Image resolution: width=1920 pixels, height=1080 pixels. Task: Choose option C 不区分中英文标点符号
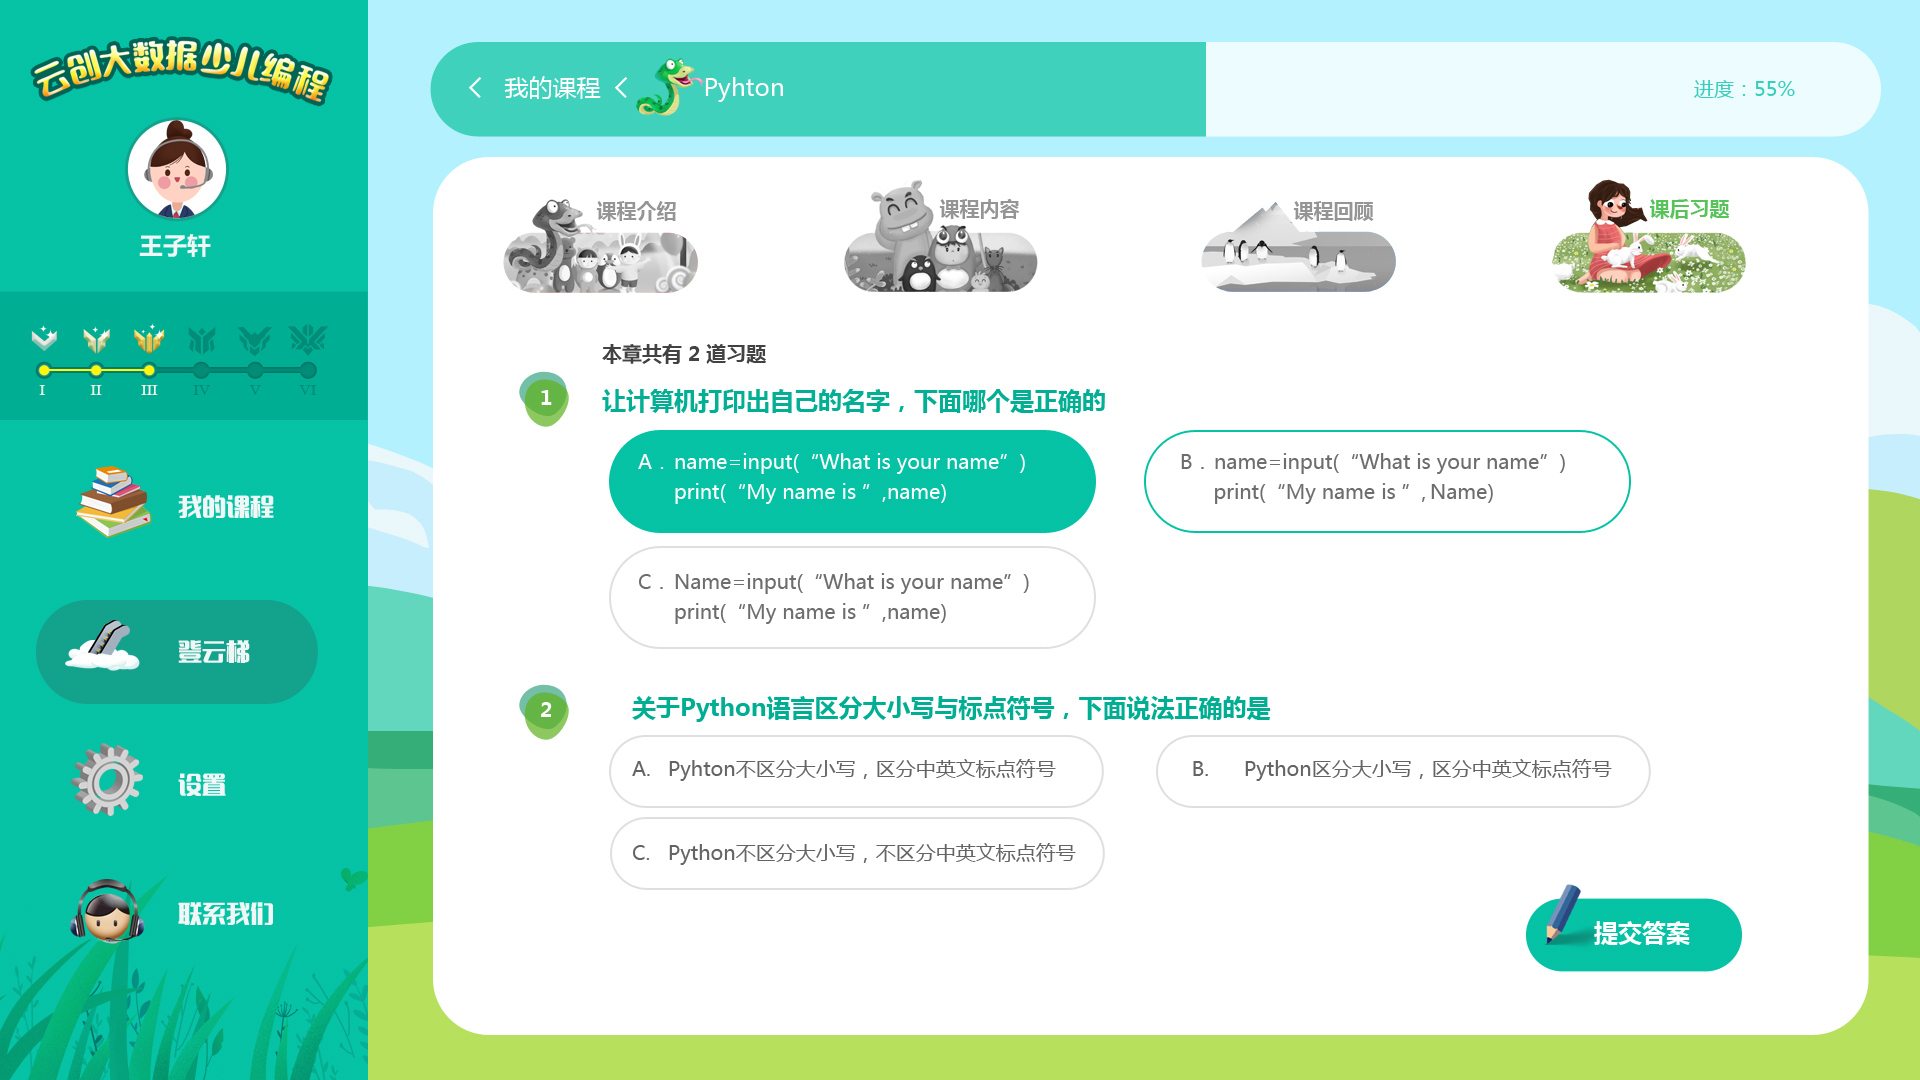pyautogui.click(x=857, y=853)
